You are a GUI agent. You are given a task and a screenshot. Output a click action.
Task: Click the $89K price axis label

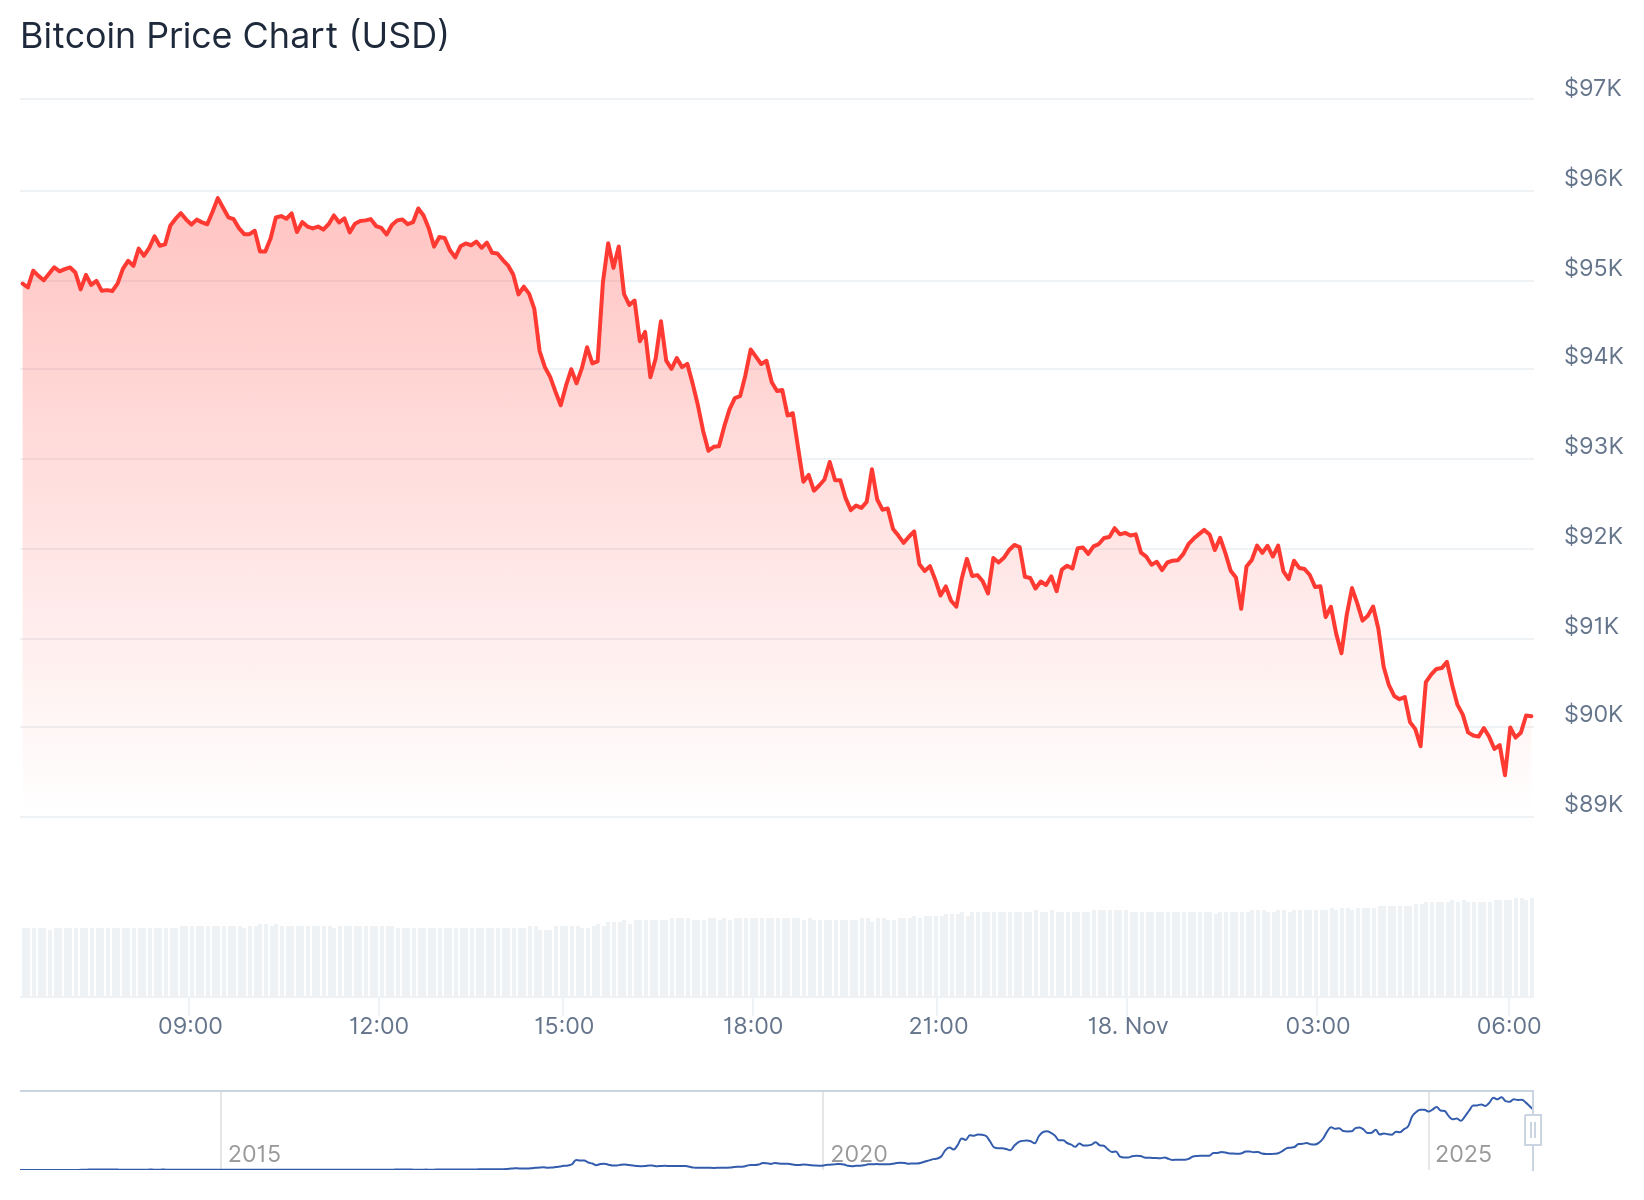point(1593,804)
